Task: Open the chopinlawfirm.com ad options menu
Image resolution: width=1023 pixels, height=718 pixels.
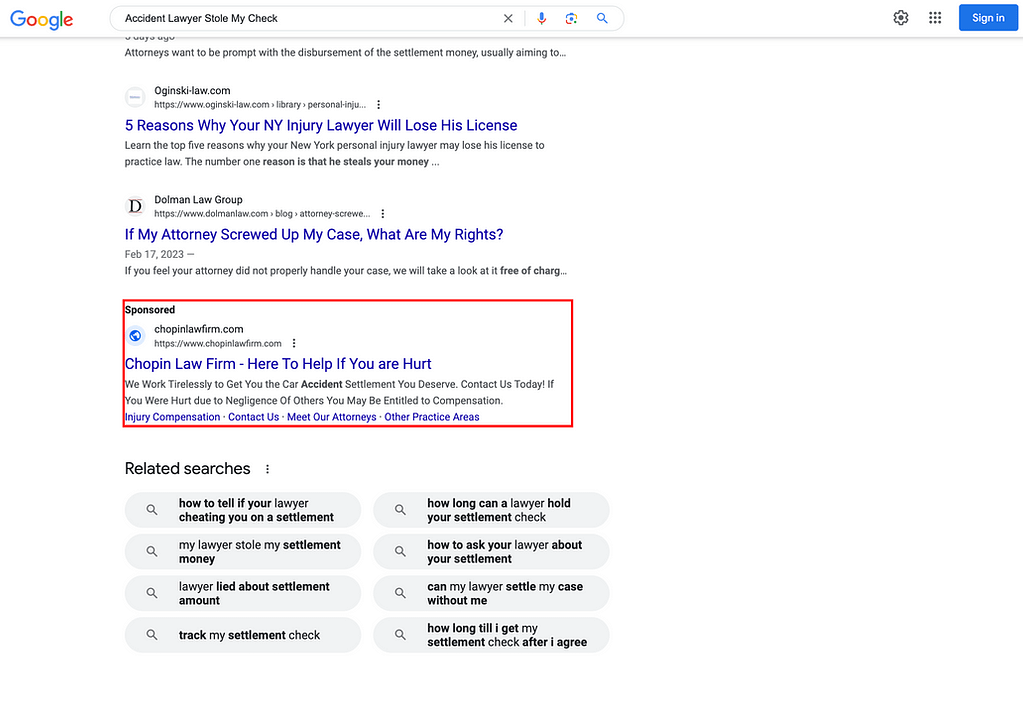Action: (x=294, y=343)
